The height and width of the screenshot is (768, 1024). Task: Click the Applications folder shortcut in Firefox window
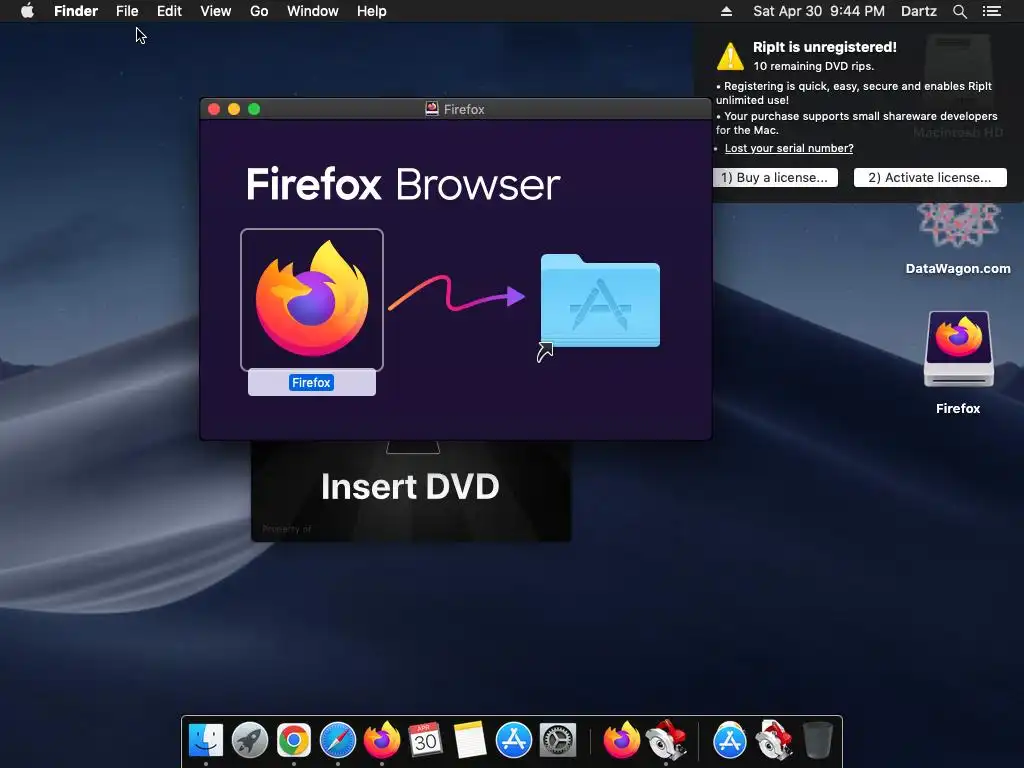(600, 301)
